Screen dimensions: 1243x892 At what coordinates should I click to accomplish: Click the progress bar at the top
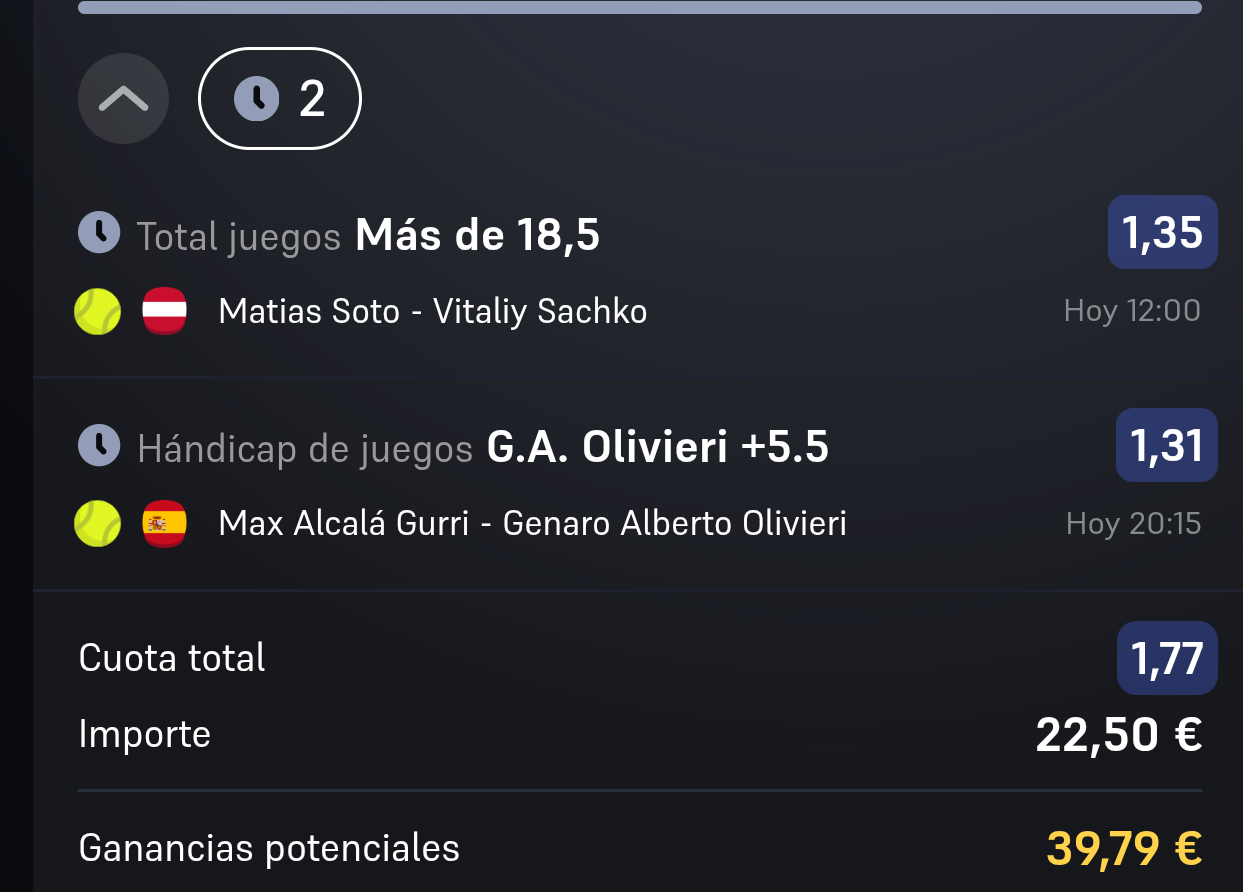[x=640, y=7]
